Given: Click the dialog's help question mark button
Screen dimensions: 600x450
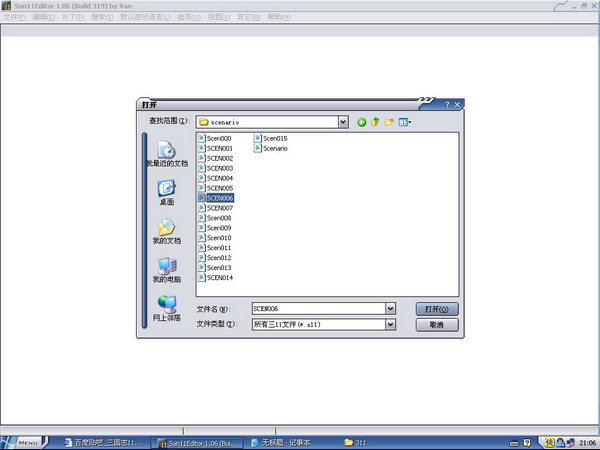Looking at the screenshot, I should point(446,104).
